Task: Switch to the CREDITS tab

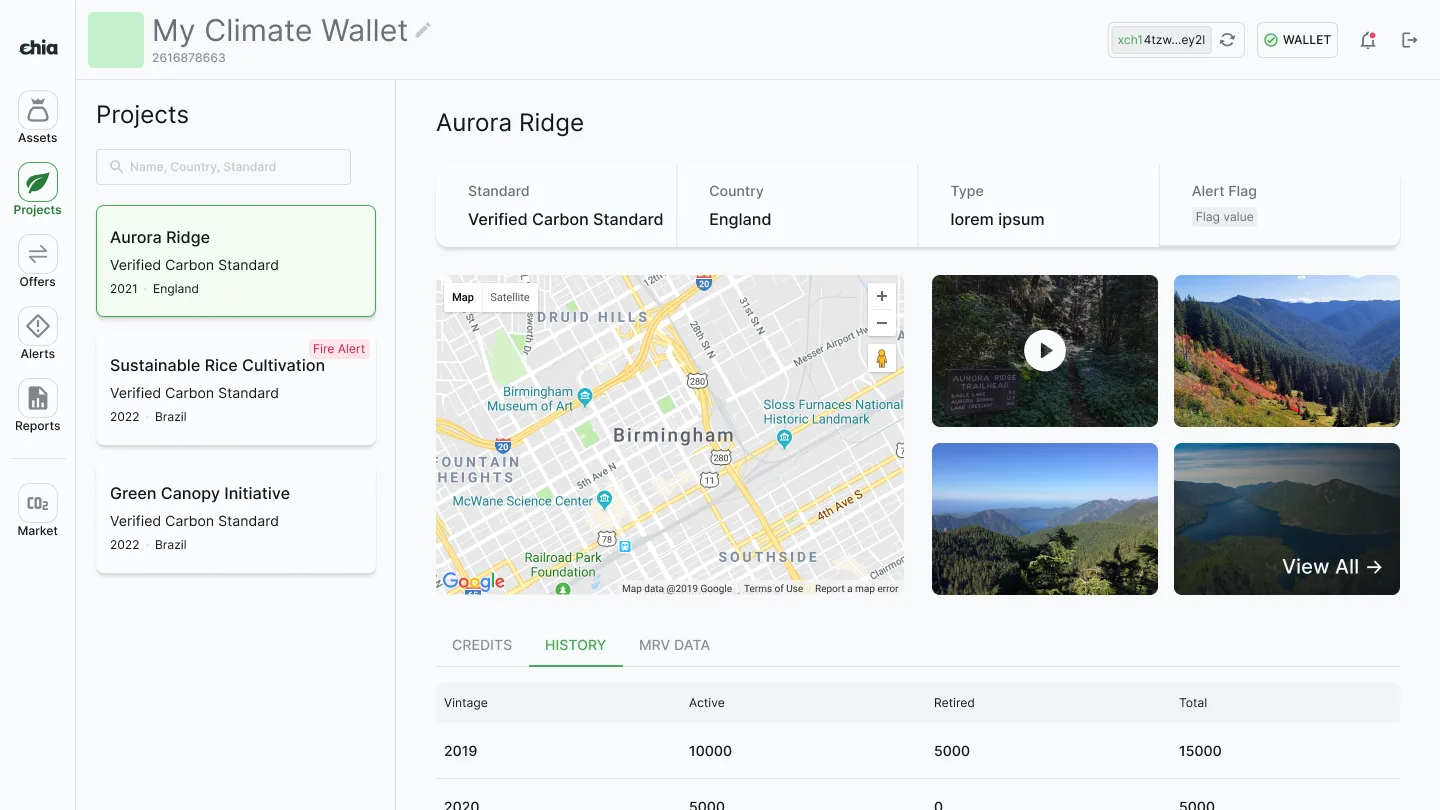Action: 482,645
